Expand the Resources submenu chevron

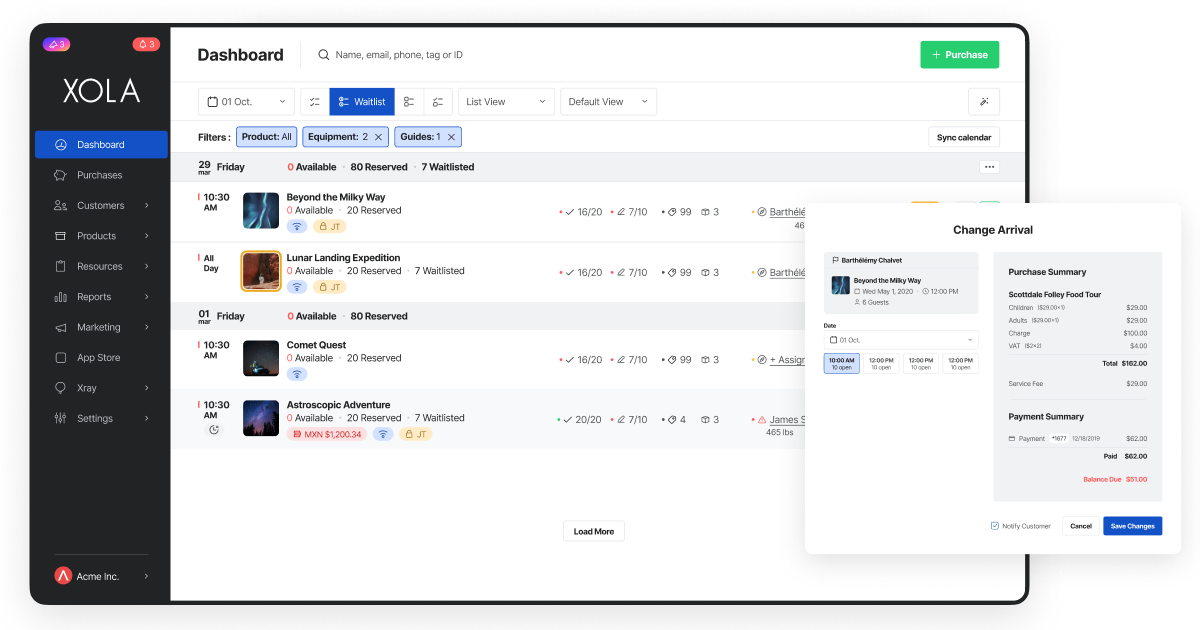coord(147,267)
